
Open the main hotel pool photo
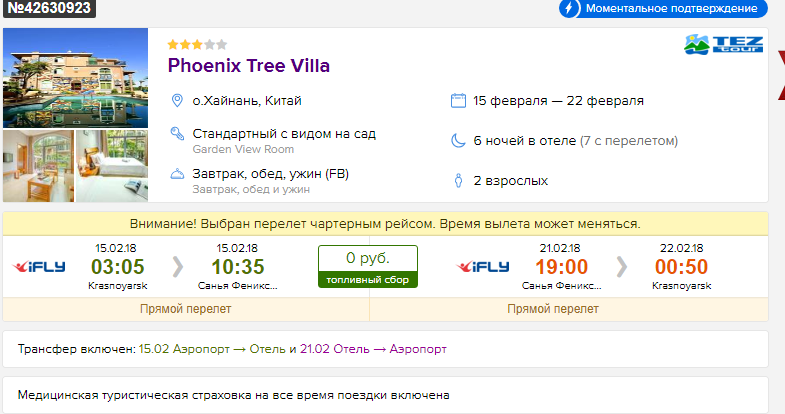coord(76,78)
